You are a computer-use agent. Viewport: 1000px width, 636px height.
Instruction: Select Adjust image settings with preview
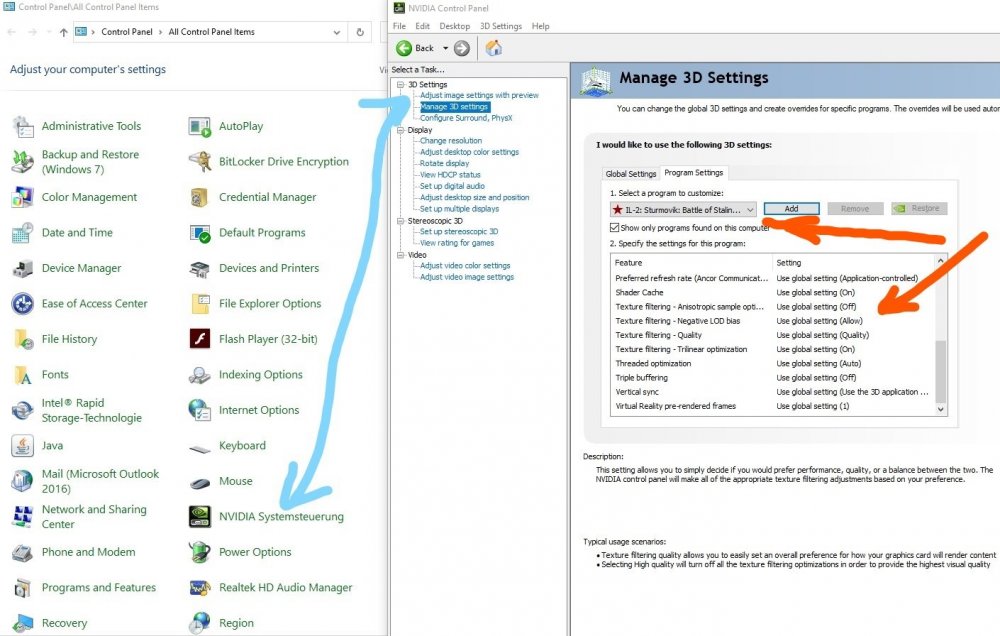coord(479,95)
